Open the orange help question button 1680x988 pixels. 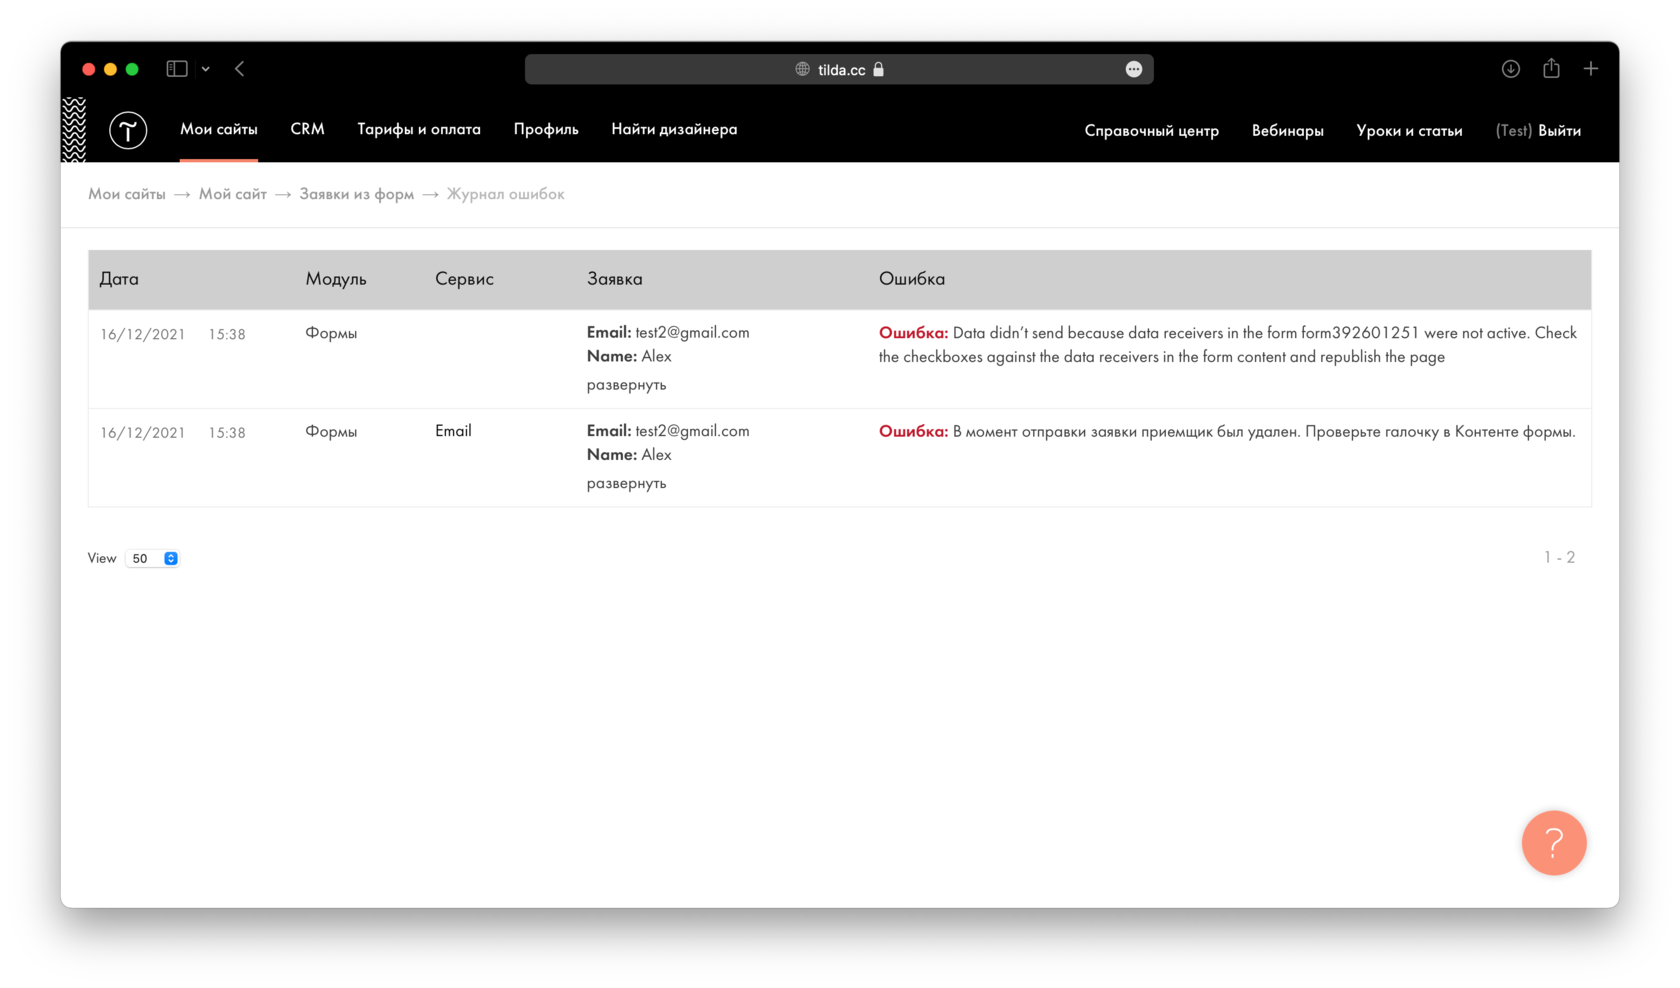click(x=1554, y=843)
